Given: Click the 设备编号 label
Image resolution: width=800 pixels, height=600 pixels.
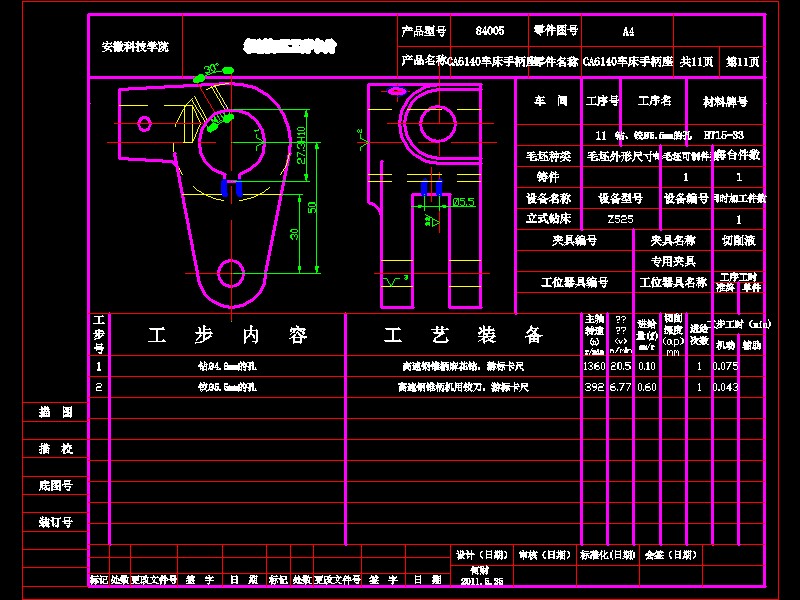Looking at the screenshot, I should point(686,198).
